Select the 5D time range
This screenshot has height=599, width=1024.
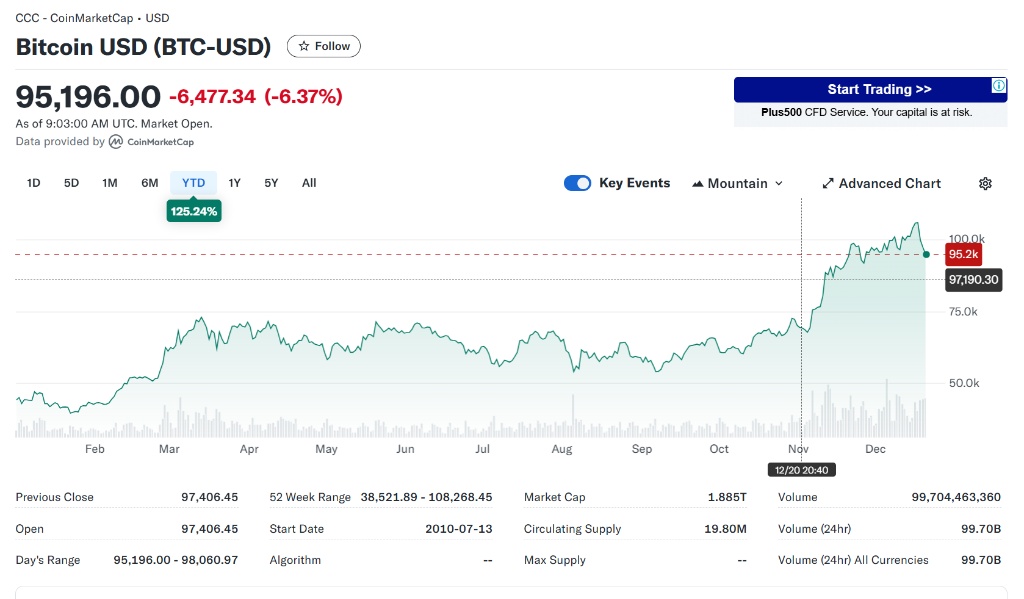pos(71,183)
